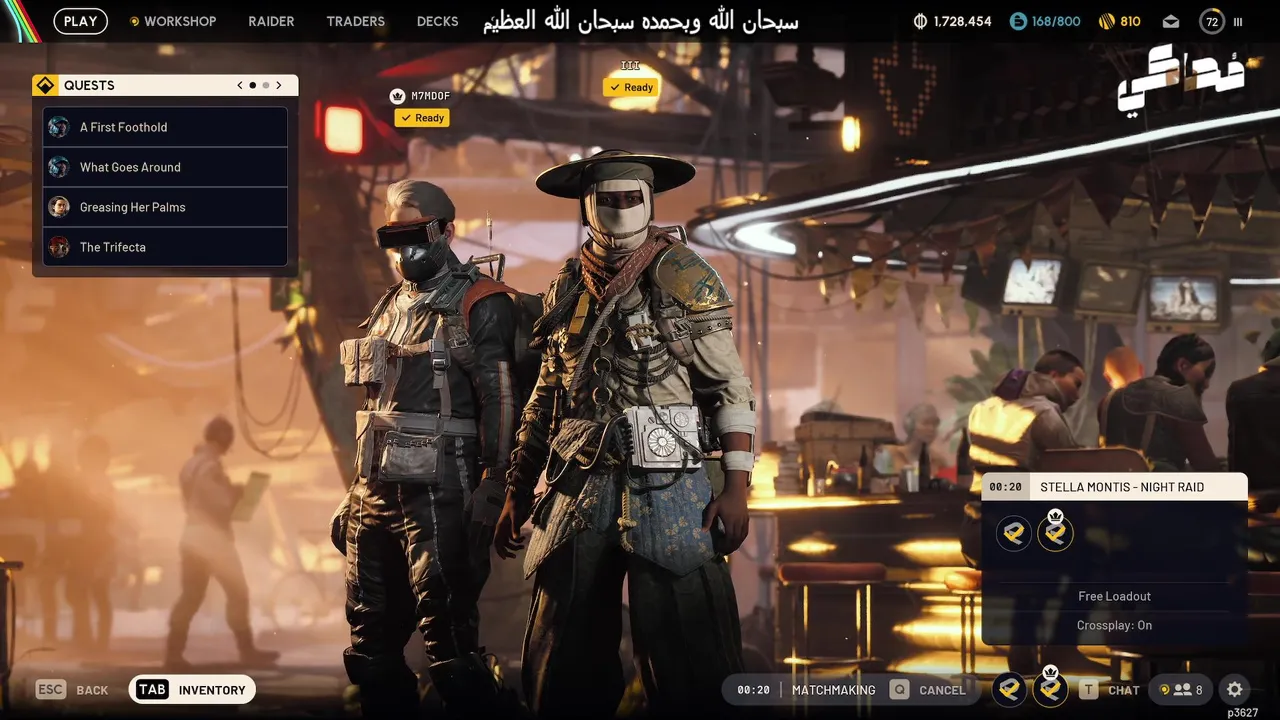1280x720 pixels.
Task: Click the 168/800 stash count
Action: pos(1057,21)
